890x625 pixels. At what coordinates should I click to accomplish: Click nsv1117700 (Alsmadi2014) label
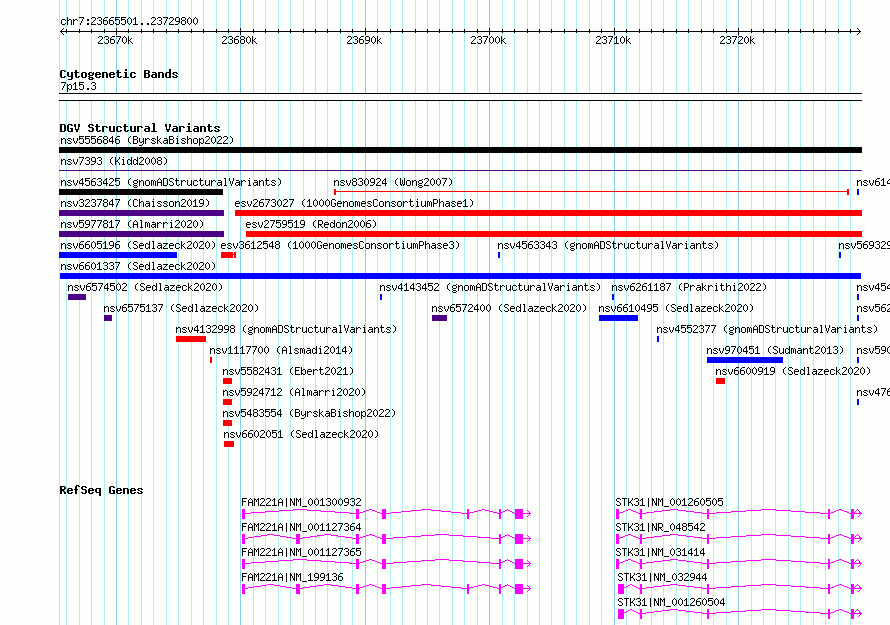tap(281, 350)
